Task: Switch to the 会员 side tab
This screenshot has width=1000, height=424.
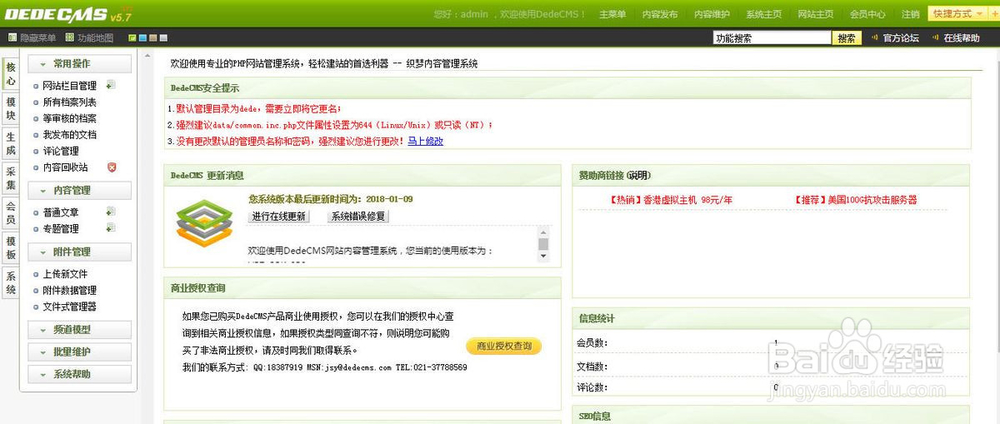Action: [x=11, y=213]
